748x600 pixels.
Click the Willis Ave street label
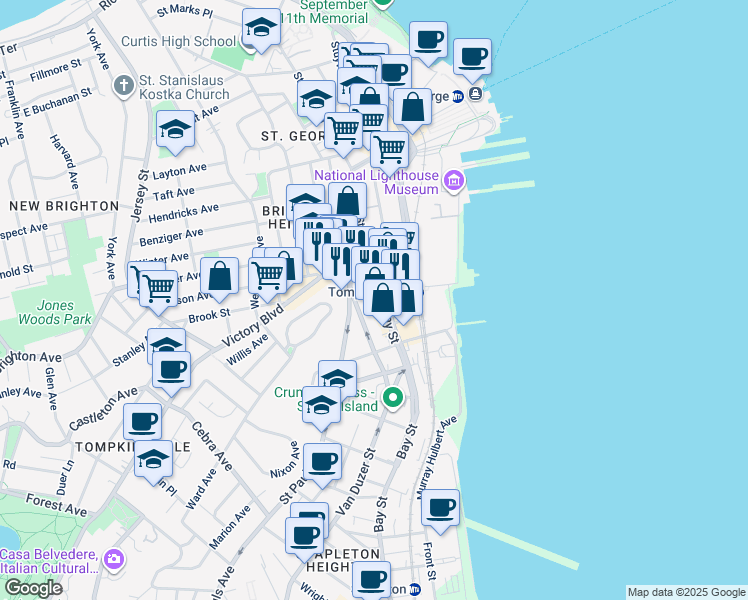coord(247,350)
